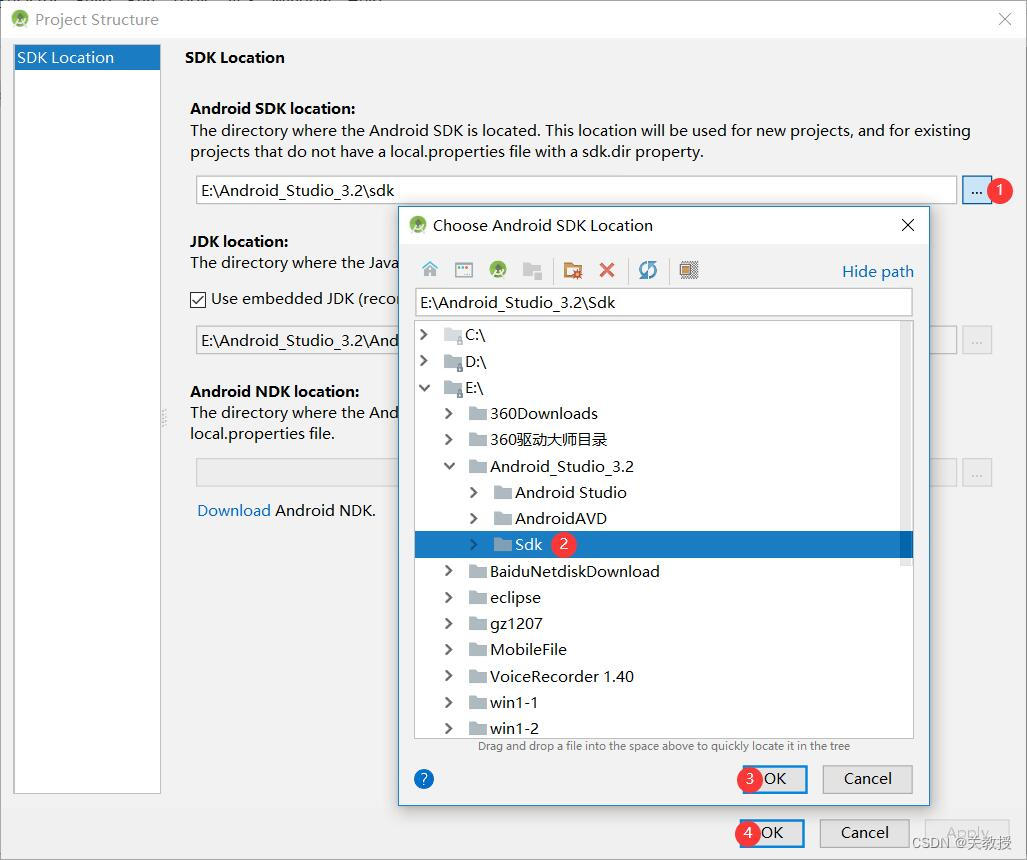The image size is (1027, 860).
Task: Expand the VoiceRecorder 1.40 folder
Action: pos(449,676)
